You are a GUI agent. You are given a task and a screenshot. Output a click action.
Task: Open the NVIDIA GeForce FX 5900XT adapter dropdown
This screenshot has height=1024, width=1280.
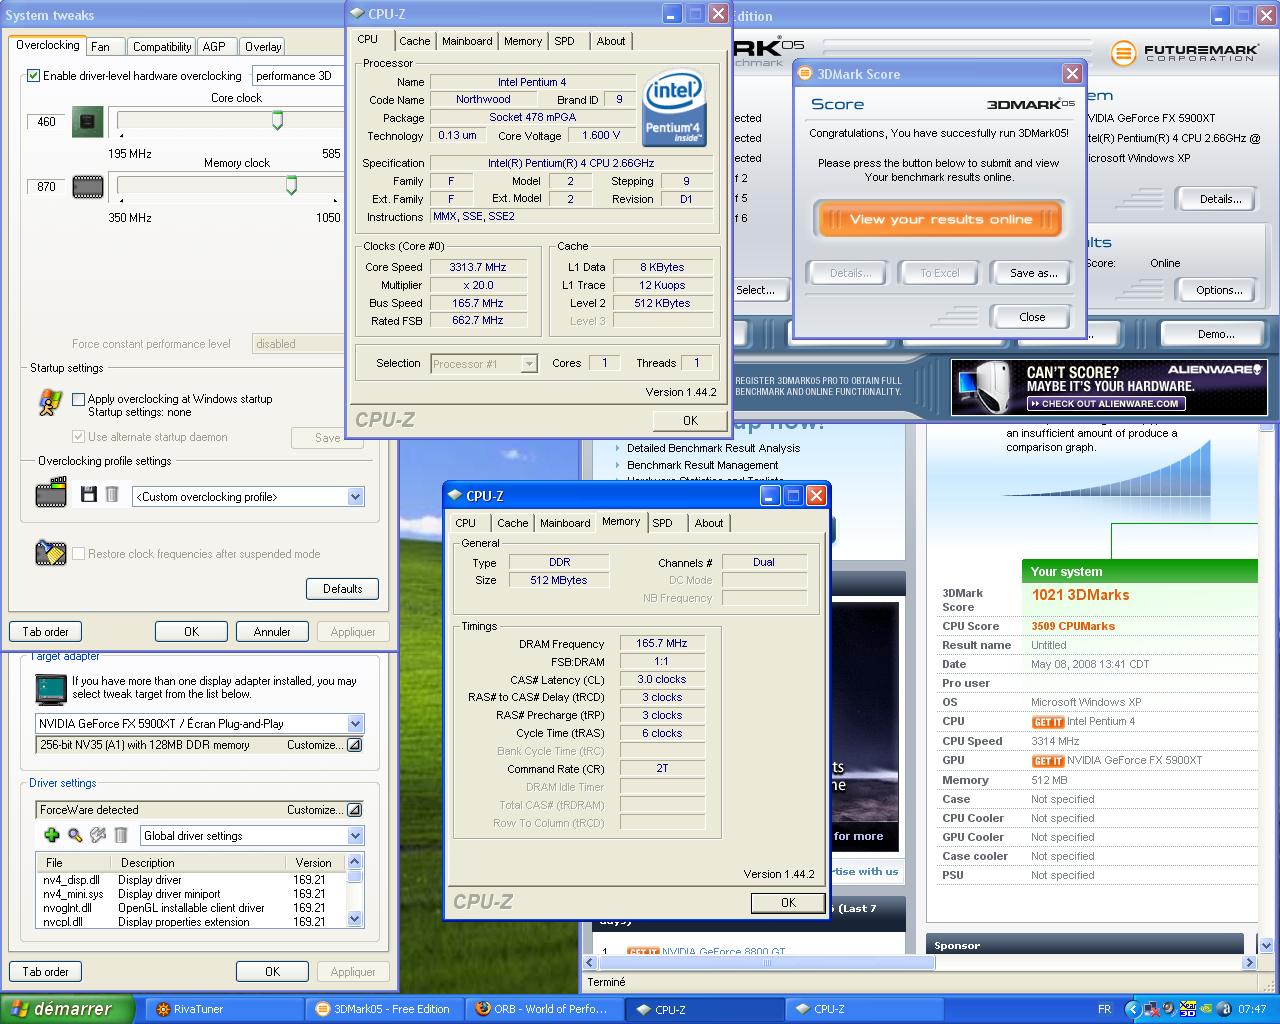(x=200, y=724)
